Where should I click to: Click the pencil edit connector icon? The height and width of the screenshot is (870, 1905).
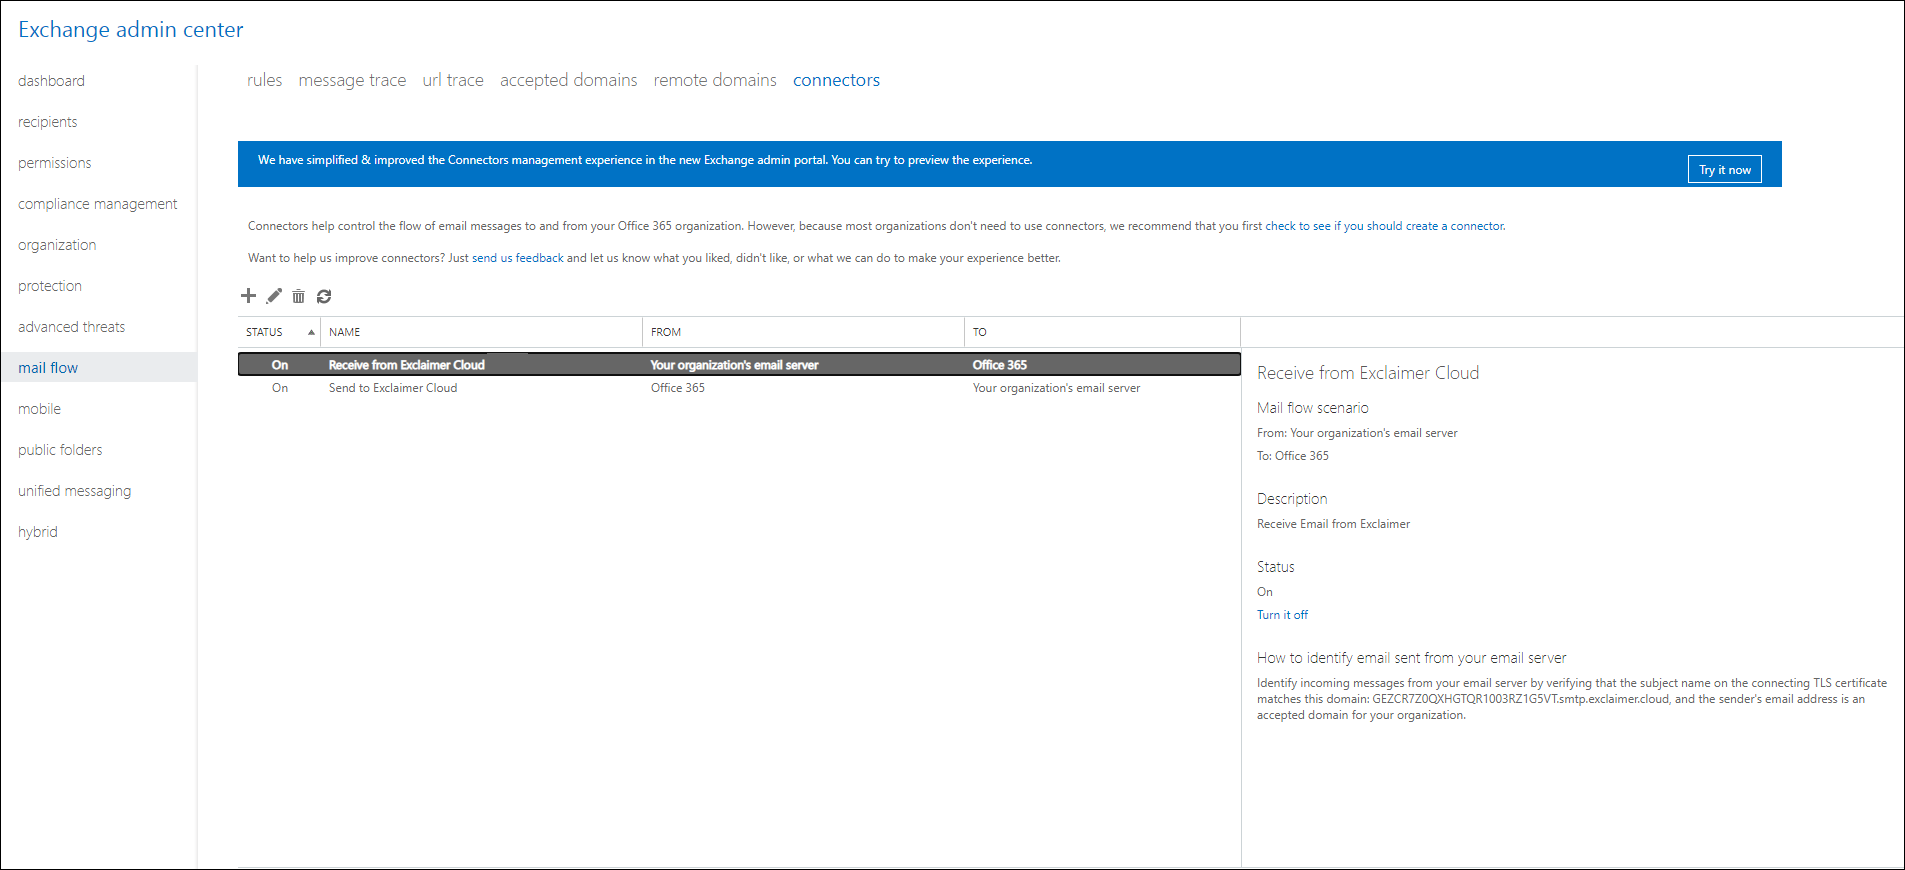[274, 296]
